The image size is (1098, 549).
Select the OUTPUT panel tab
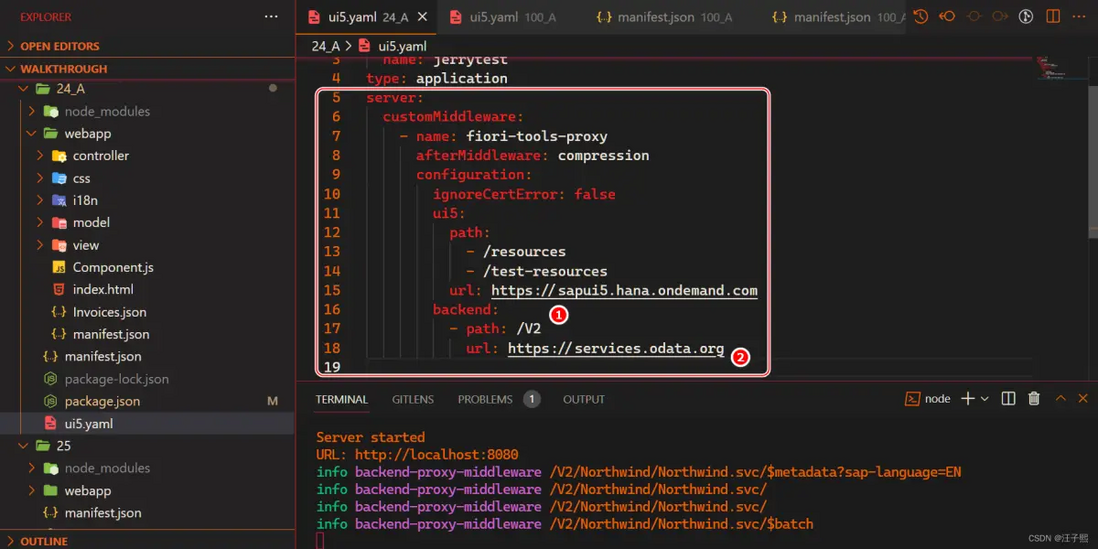tap(583, 399)
